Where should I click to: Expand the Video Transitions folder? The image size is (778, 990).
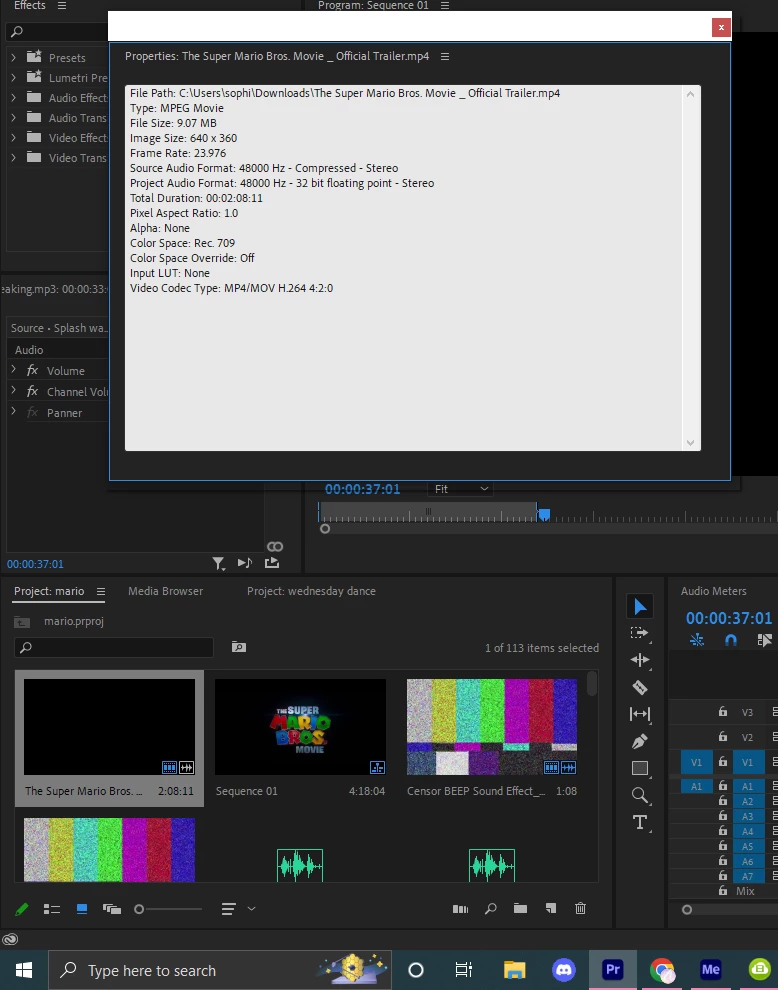13,157
